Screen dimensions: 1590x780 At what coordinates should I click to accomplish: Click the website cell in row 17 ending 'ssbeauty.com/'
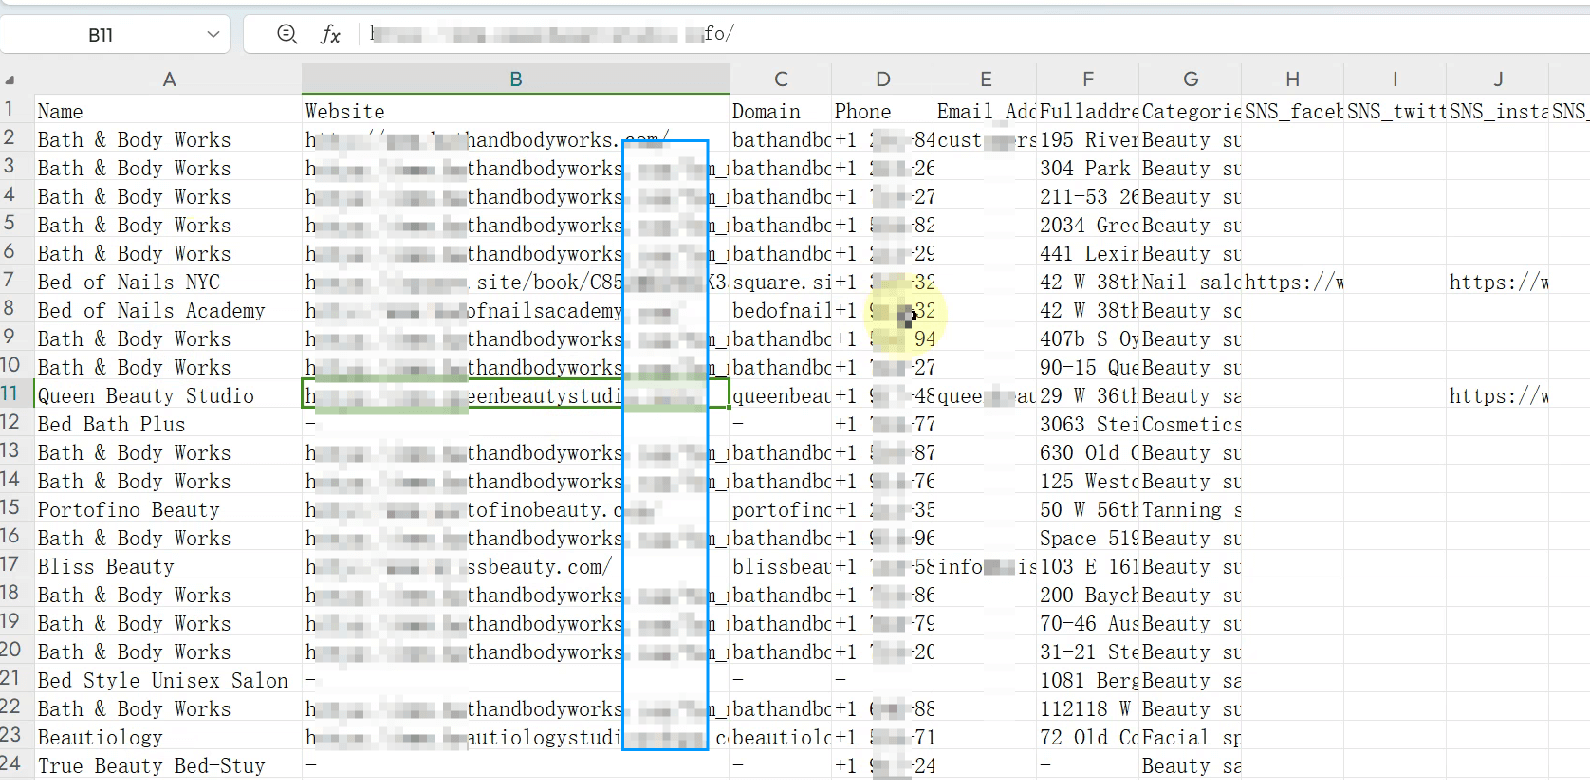[516, 567]
